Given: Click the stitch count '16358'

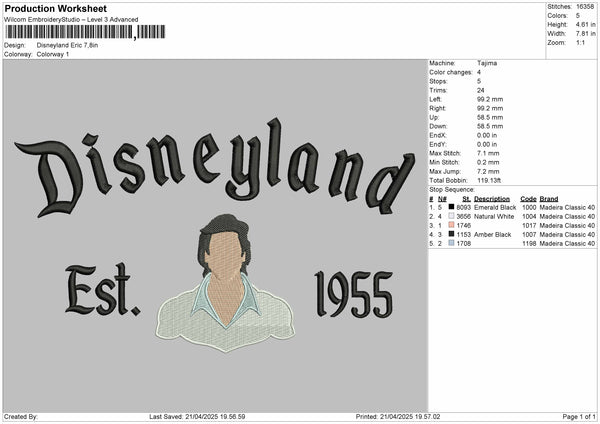Looking at the screenshot, I should [585, 7].
